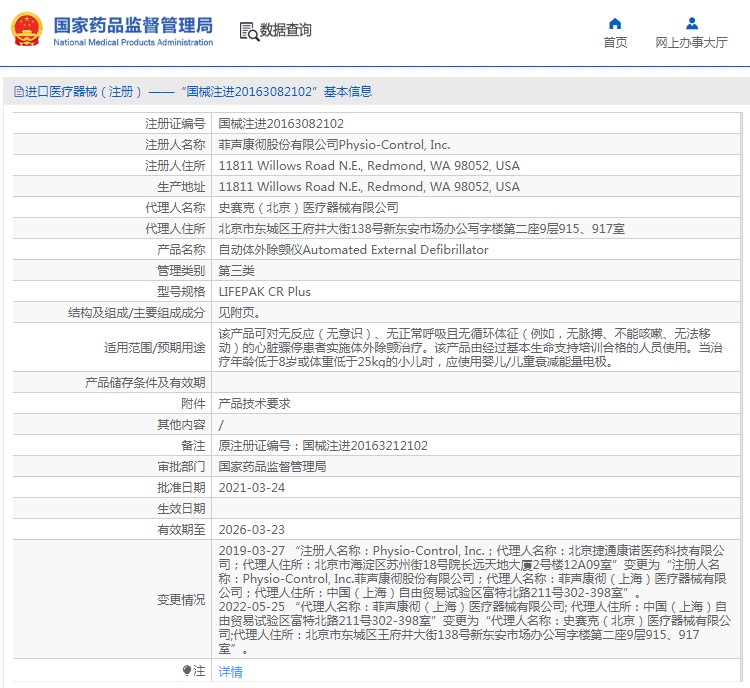Select the 审批部门 value 国家药品监督管理局
The height and width of the screenshot is (688, 750).
point(273,467)
